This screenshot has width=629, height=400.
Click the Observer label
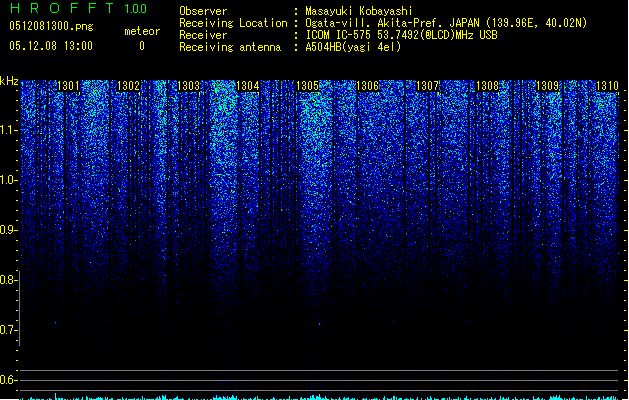(x=203, y=11)
